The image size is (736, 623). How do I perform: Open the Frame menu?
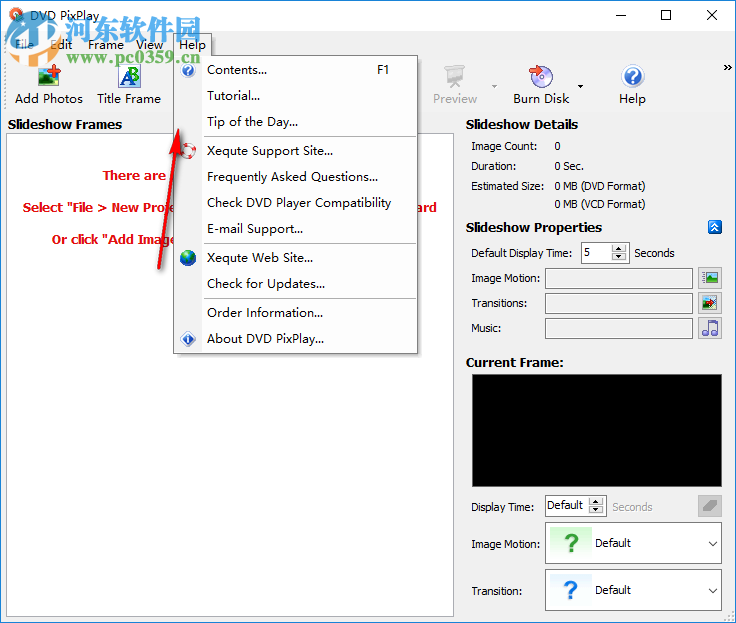click(106, 45)
